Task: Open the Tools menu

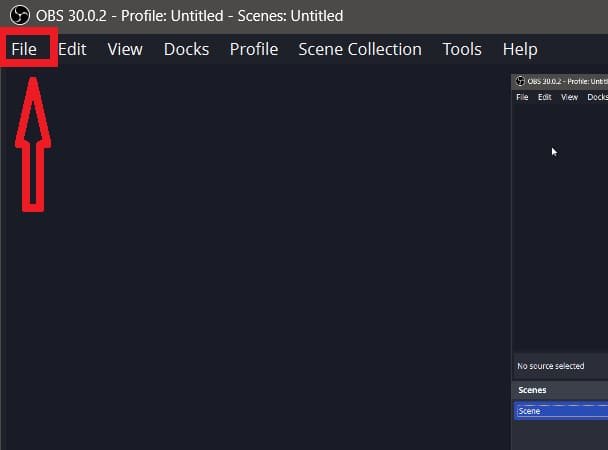Action: [462, 49]
